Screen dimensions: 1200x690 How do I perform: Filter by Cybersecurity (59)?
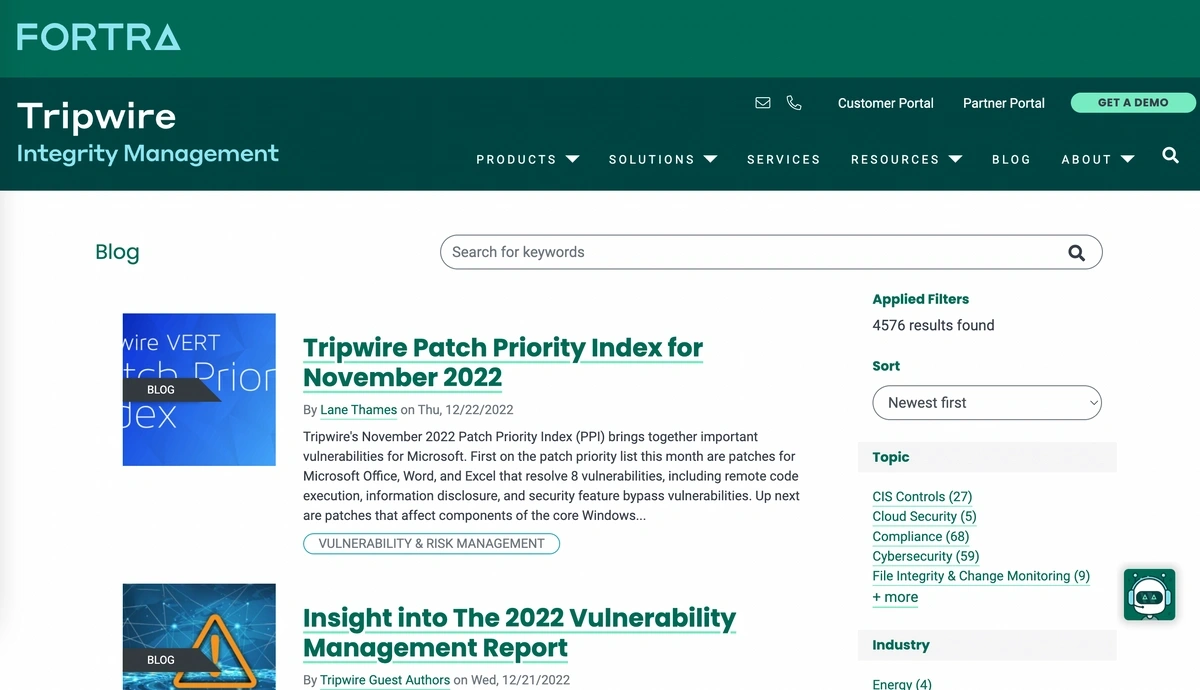click(926, 557)
